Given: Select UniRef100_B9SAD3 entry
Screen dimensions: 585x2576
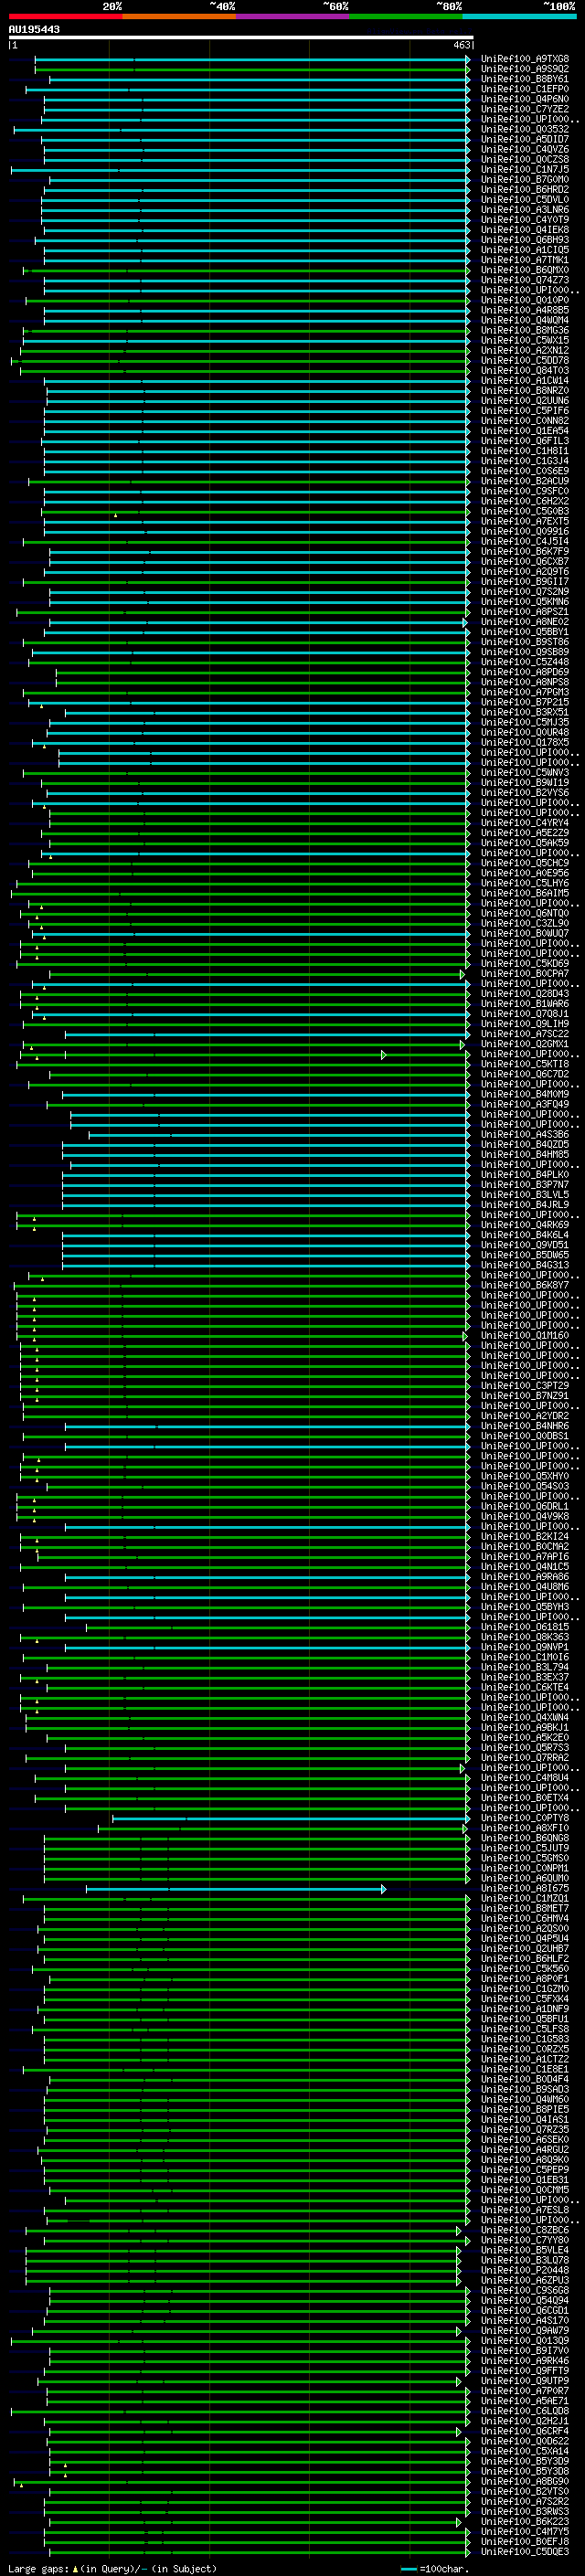Looking at the screenshot, I should click(x=524, y=2089).
